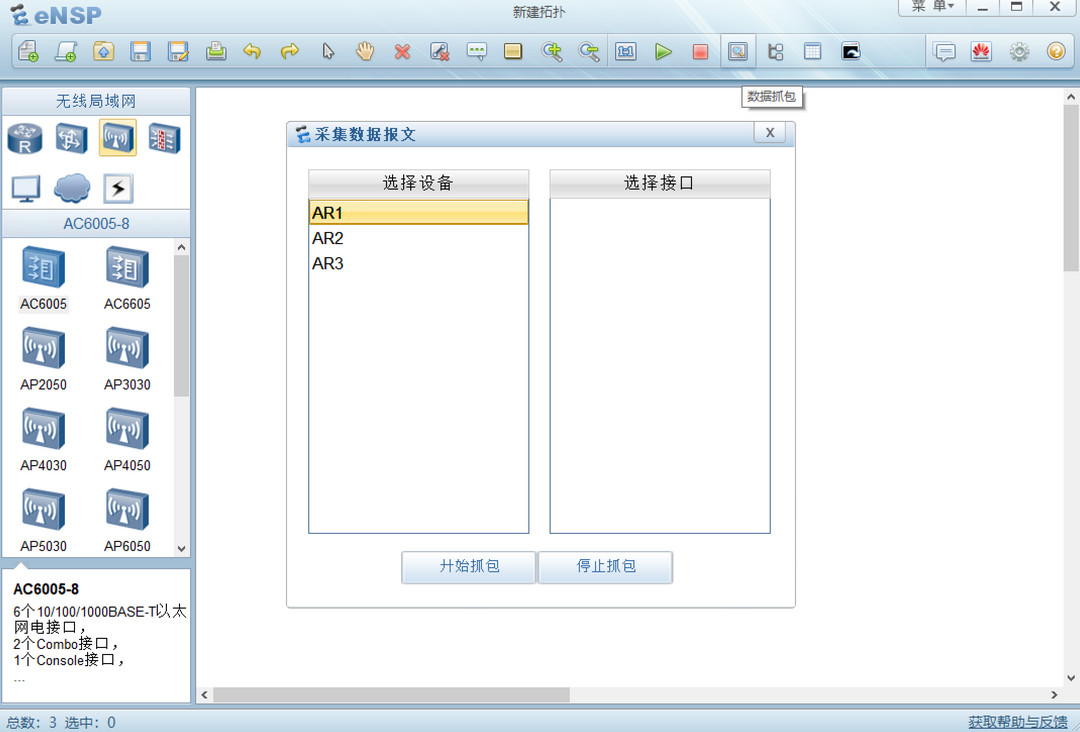Screen dimensions: 1080x732
Task: Select the Router device category
Action: [x=24, y=138]
